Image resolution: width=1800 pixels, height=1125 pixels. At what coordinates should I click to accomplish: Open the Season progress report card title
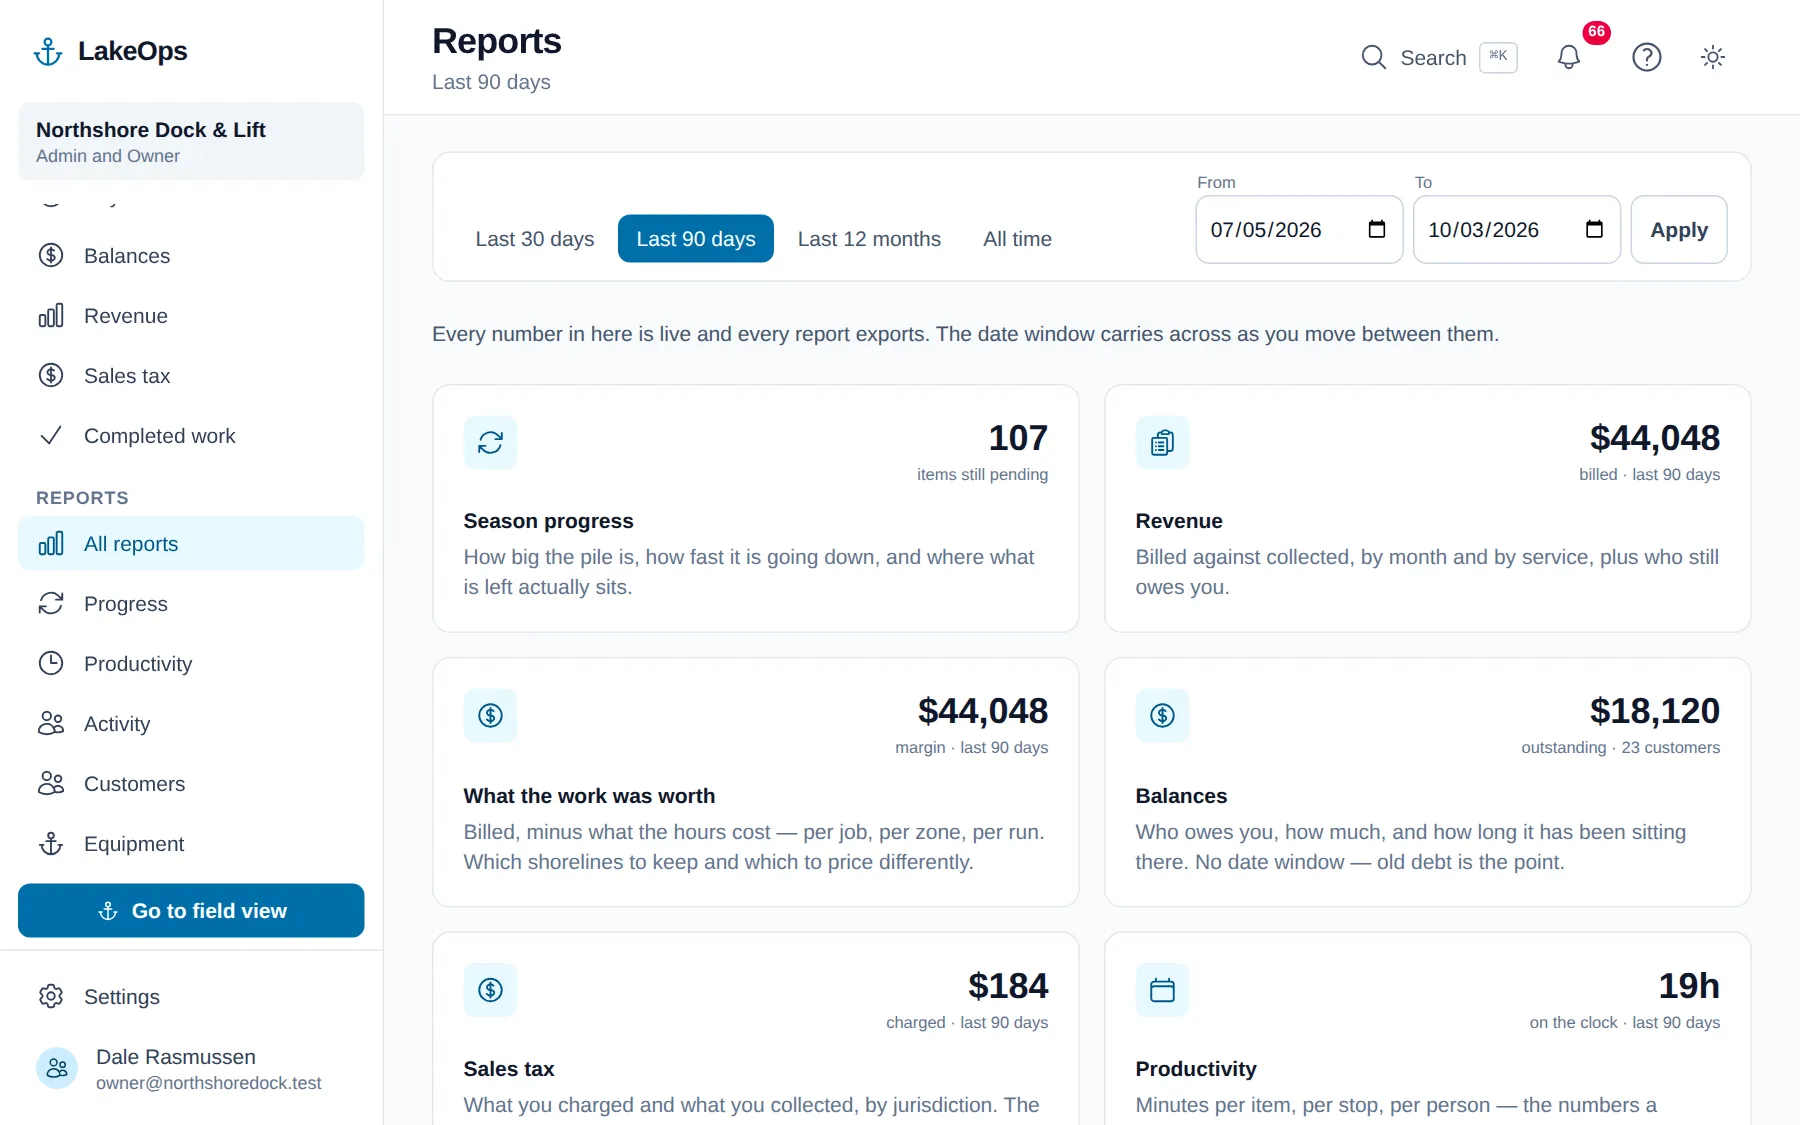(x=548, y=521)
